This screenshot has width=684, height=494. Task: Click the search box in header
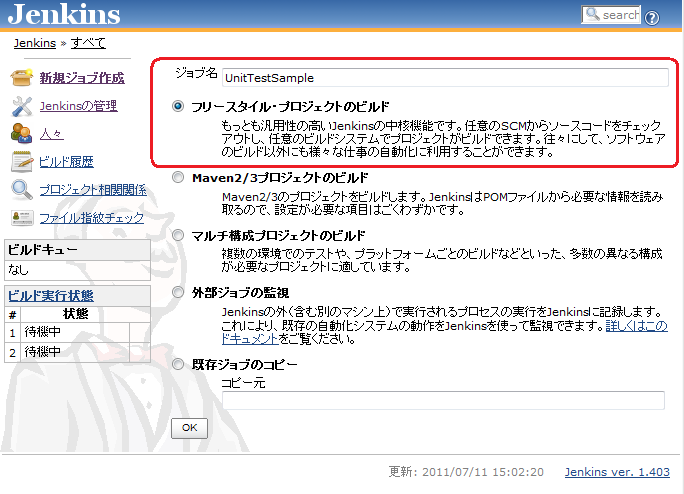coord(611,15)
